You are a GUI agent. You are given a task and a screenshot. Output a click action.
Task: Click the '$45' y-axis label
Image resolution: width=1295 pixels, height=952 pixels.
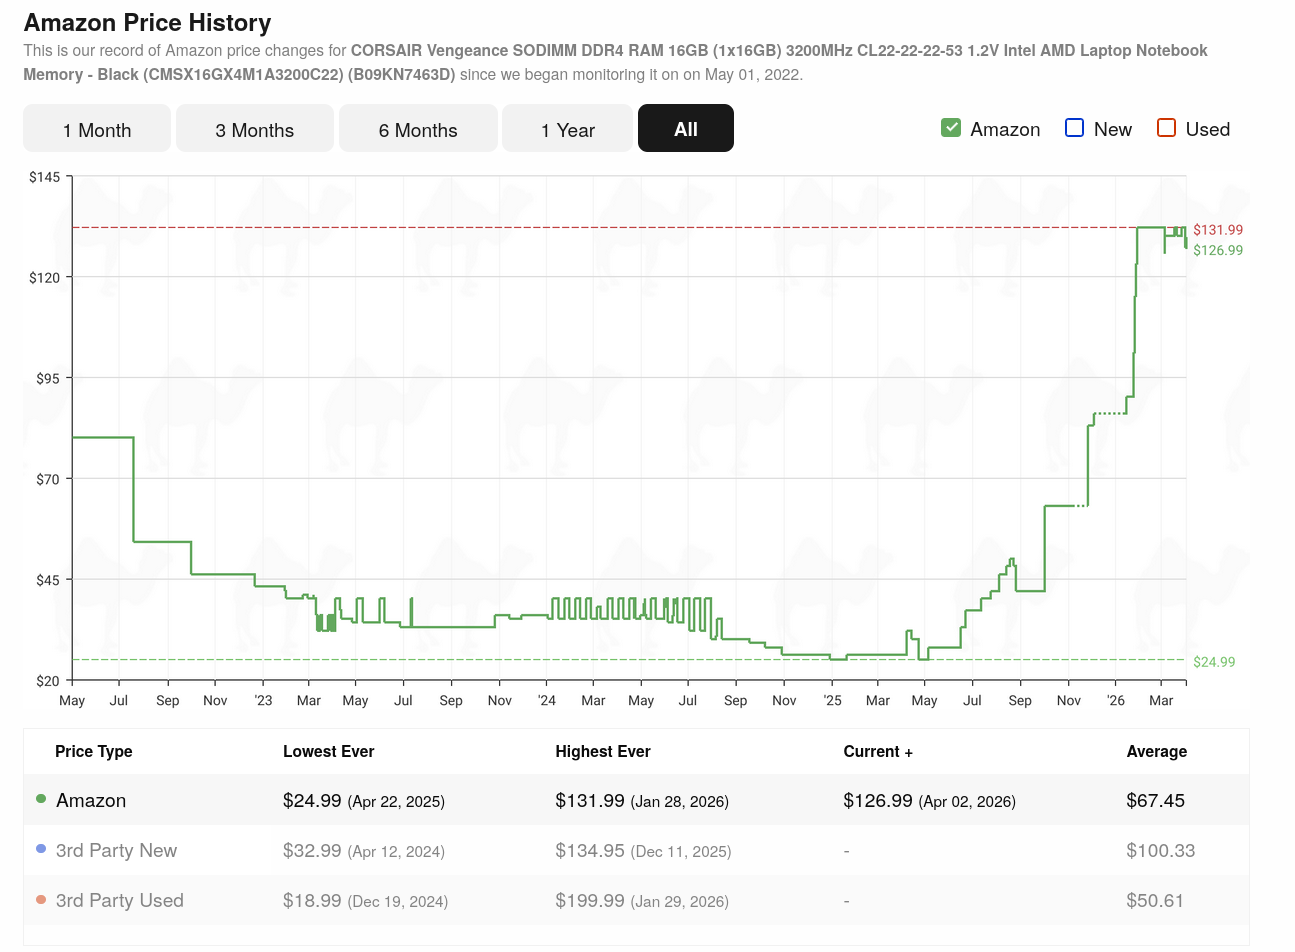(48, 580)
